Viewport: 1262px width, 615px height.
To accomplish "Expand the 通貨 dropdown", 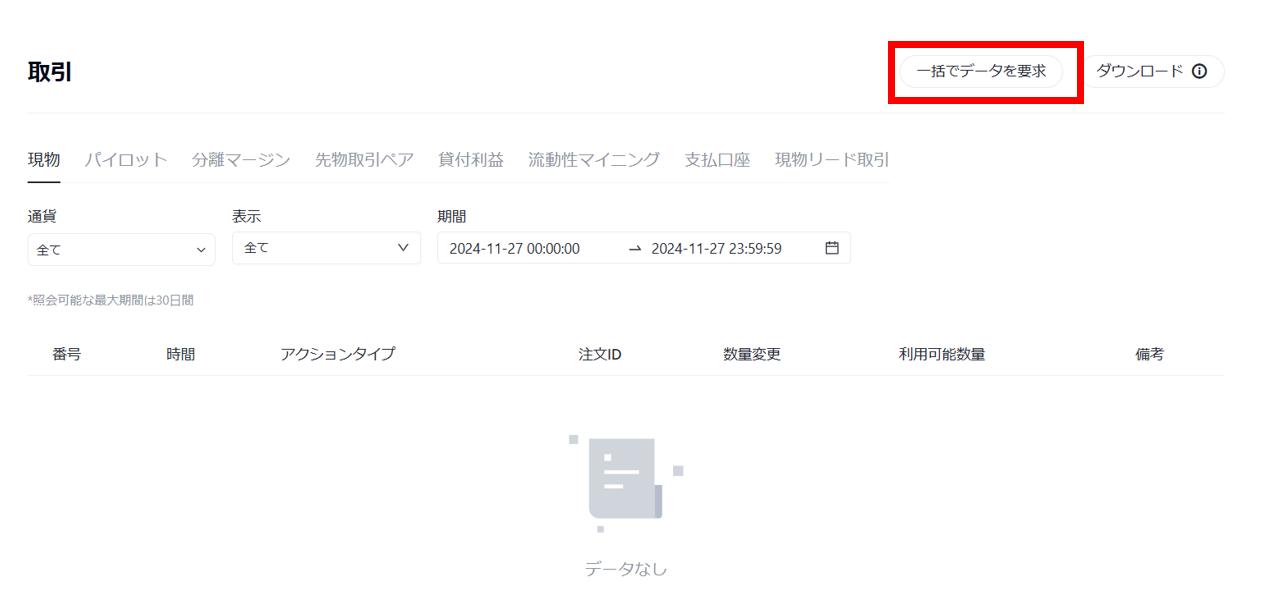I will click(121, 249).
